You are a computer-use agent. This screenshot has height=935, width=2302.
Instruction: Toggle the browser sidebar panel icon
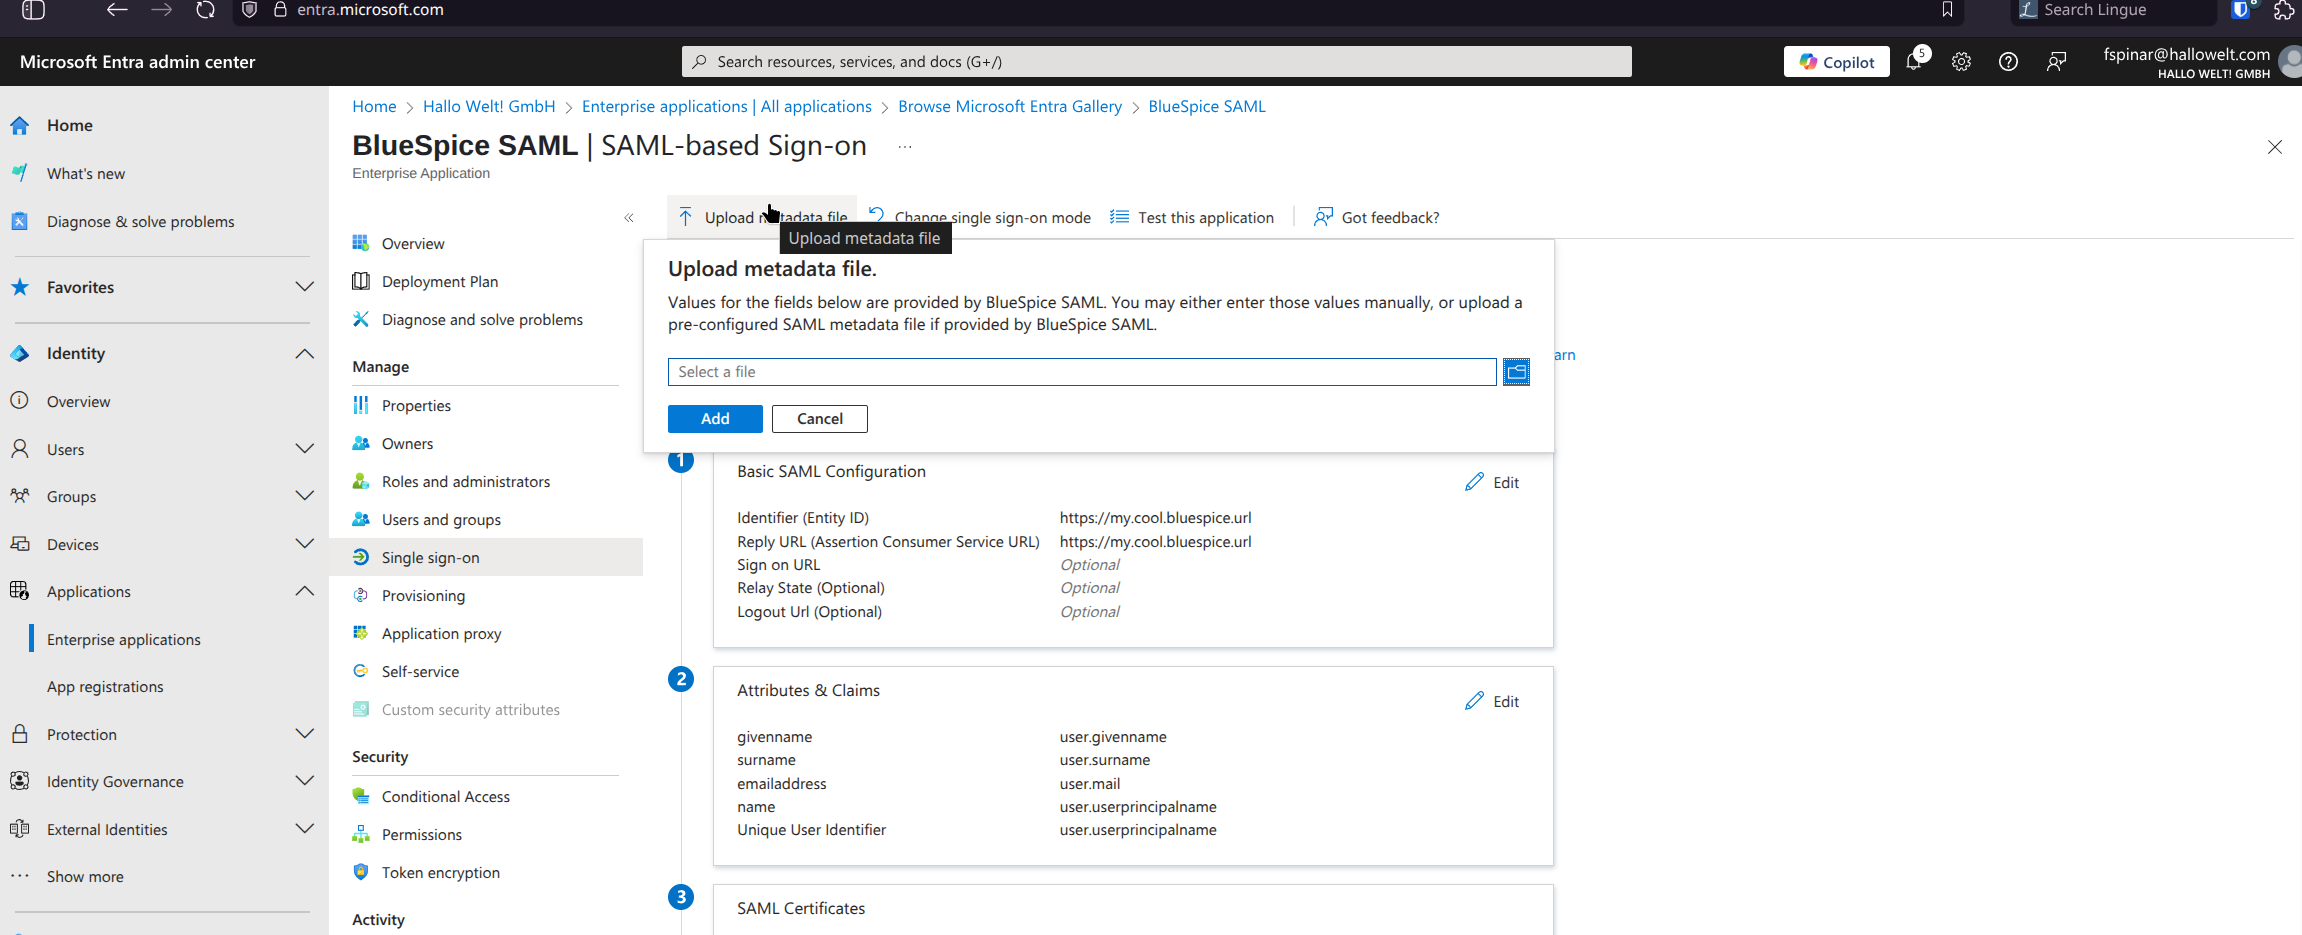point(33,10)
